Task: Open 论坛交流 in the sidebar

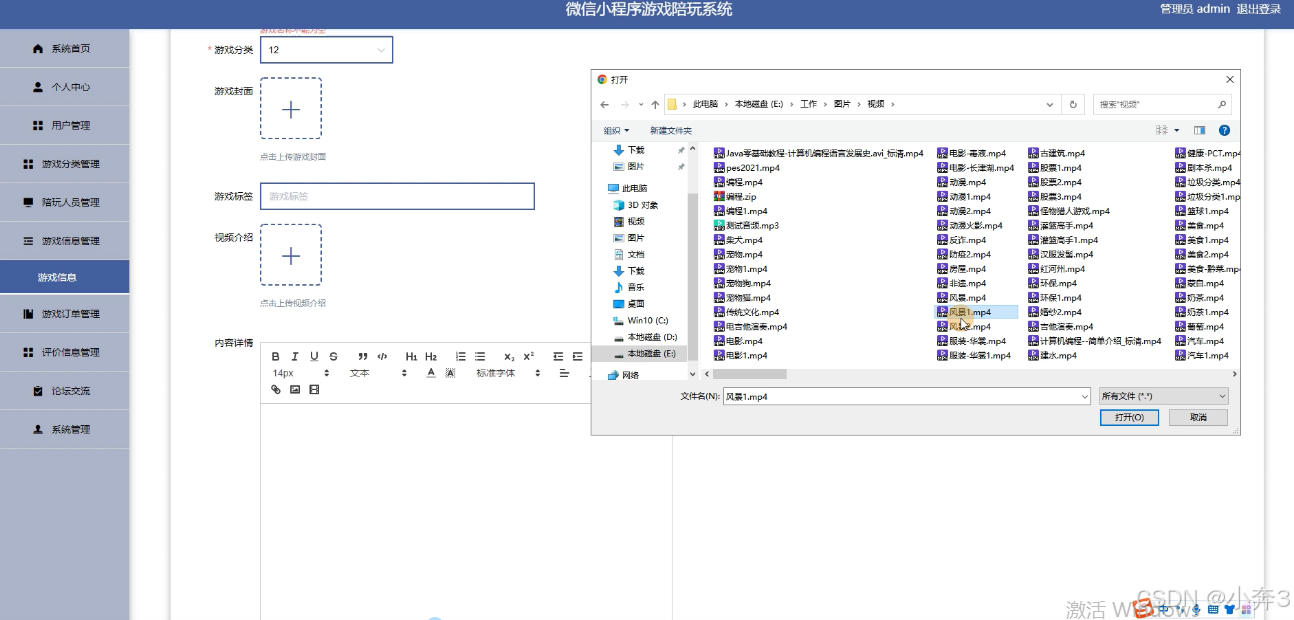Action: coord(64,391)
